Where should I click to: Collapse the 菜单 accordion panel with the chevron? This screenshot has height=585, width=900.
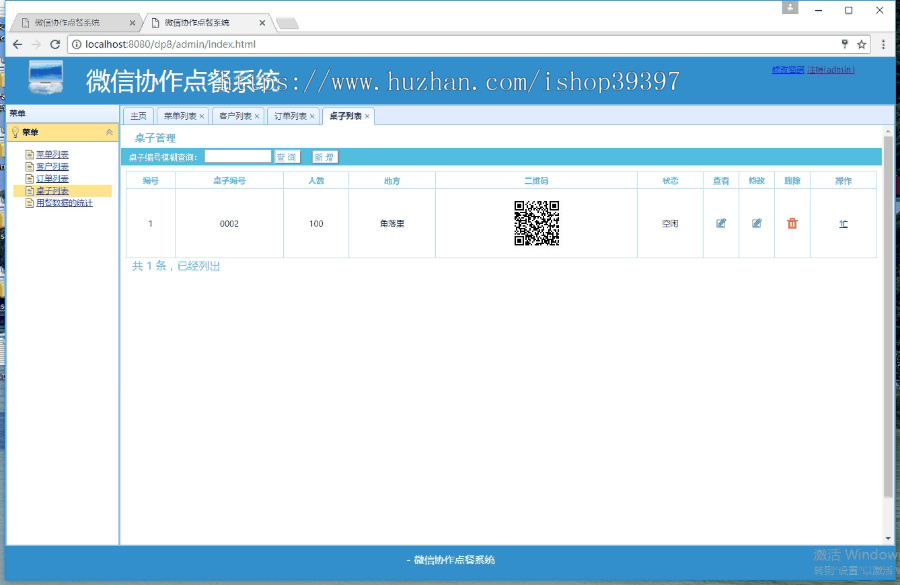pyautogui.click(x=109, y=132)
